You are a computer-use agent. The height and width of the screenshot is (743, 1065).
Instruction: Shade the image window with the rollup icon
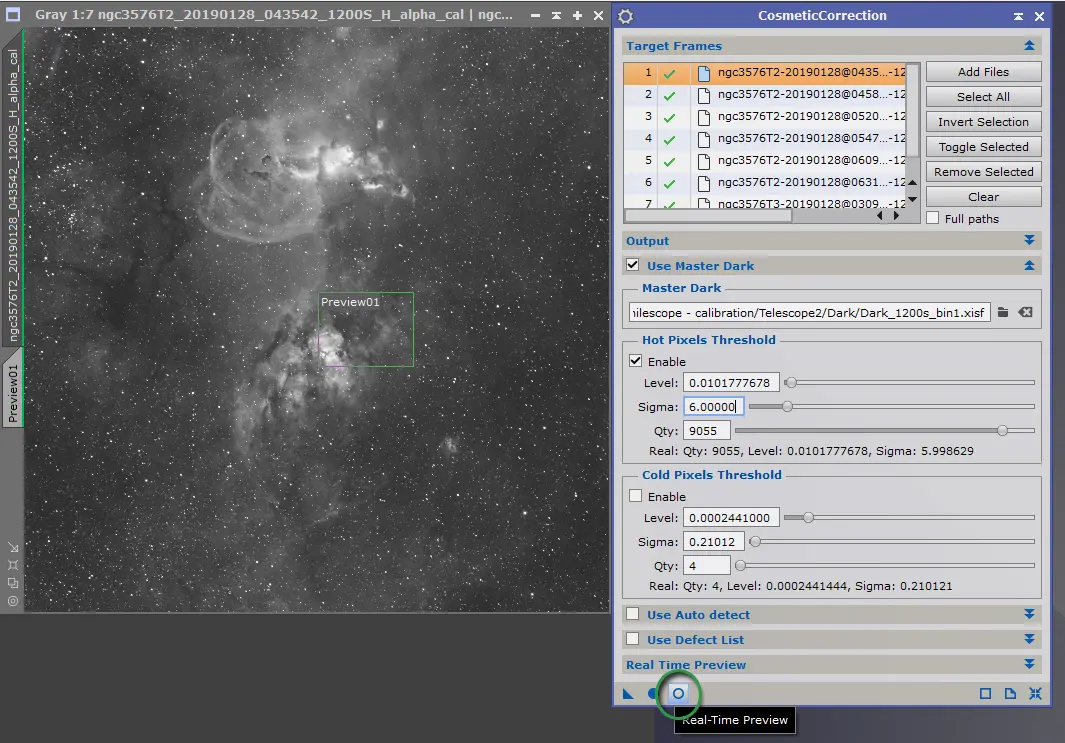pos(556,15)
